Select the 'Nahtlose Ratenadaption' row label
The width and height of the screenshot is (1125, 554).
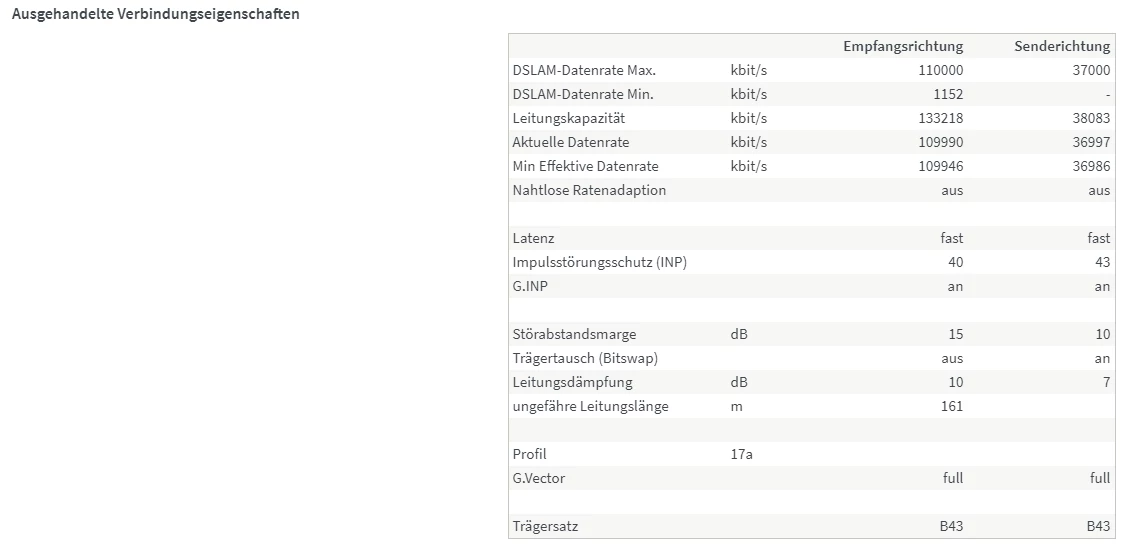pos(589,190)
